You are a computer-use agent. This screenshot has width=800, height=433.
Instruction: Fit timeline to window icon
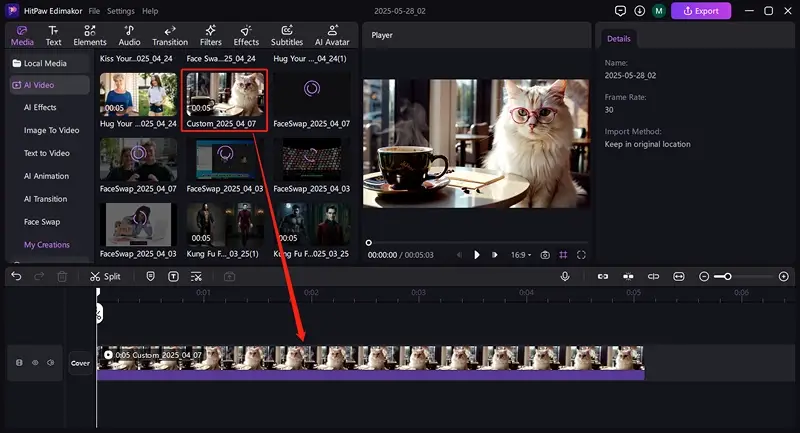tap(679, 276)
